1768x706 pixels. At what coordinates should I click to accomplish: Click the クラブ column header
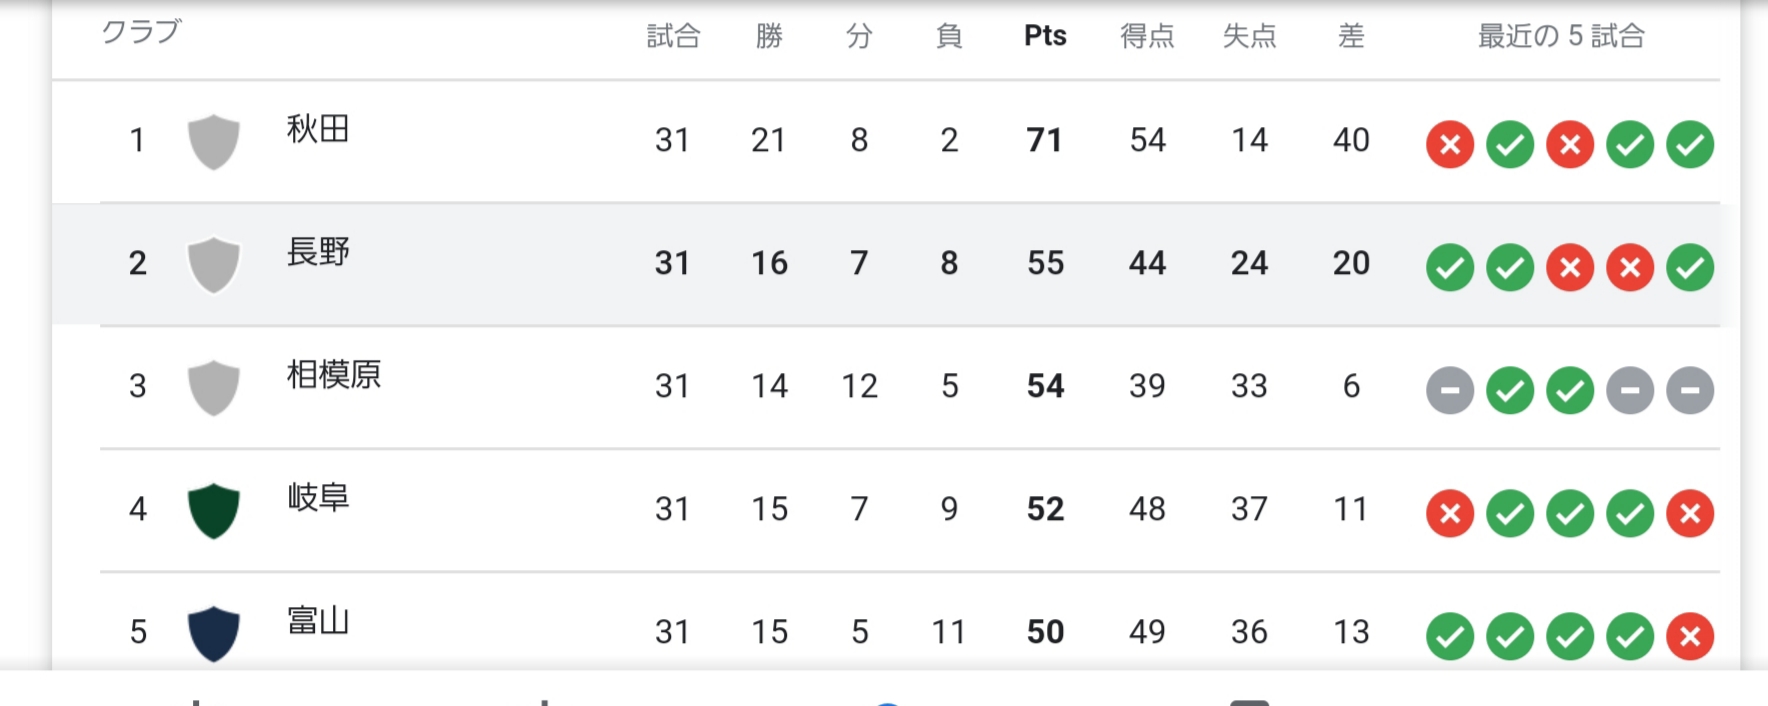tap(141, 32)
